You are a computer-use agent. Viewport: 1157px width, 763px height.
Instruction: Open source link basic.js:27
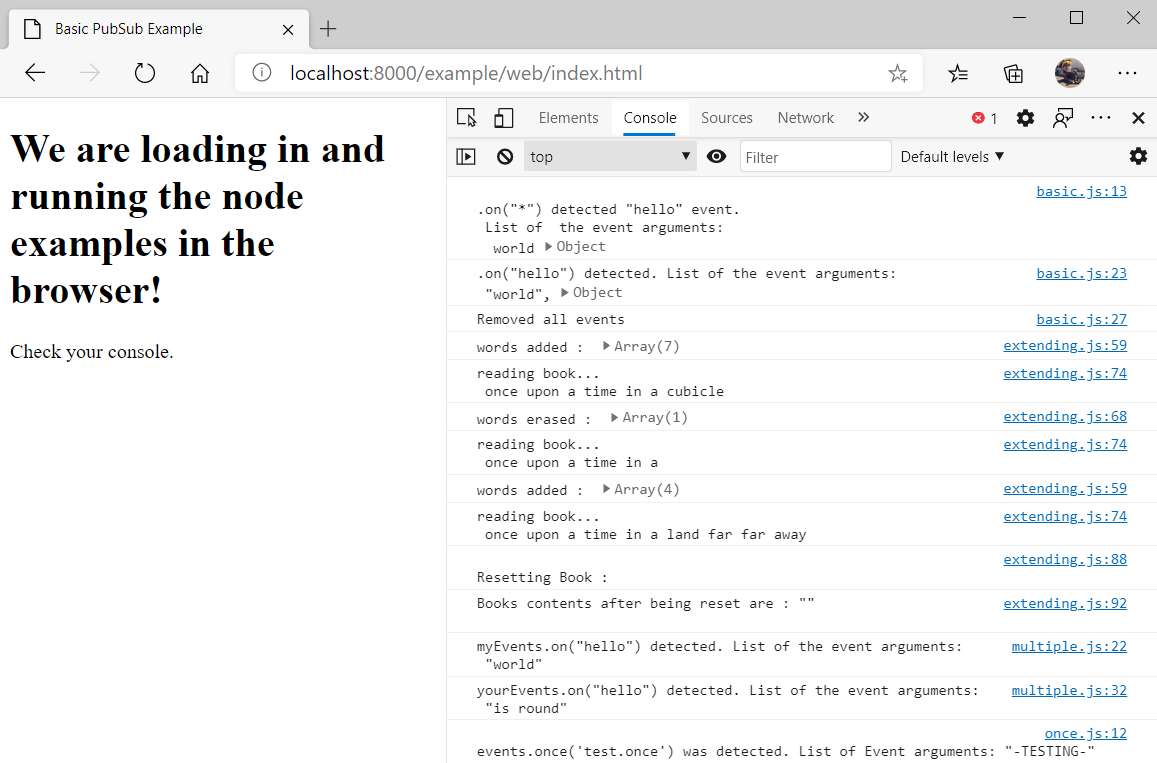(x=1081, y=319)
